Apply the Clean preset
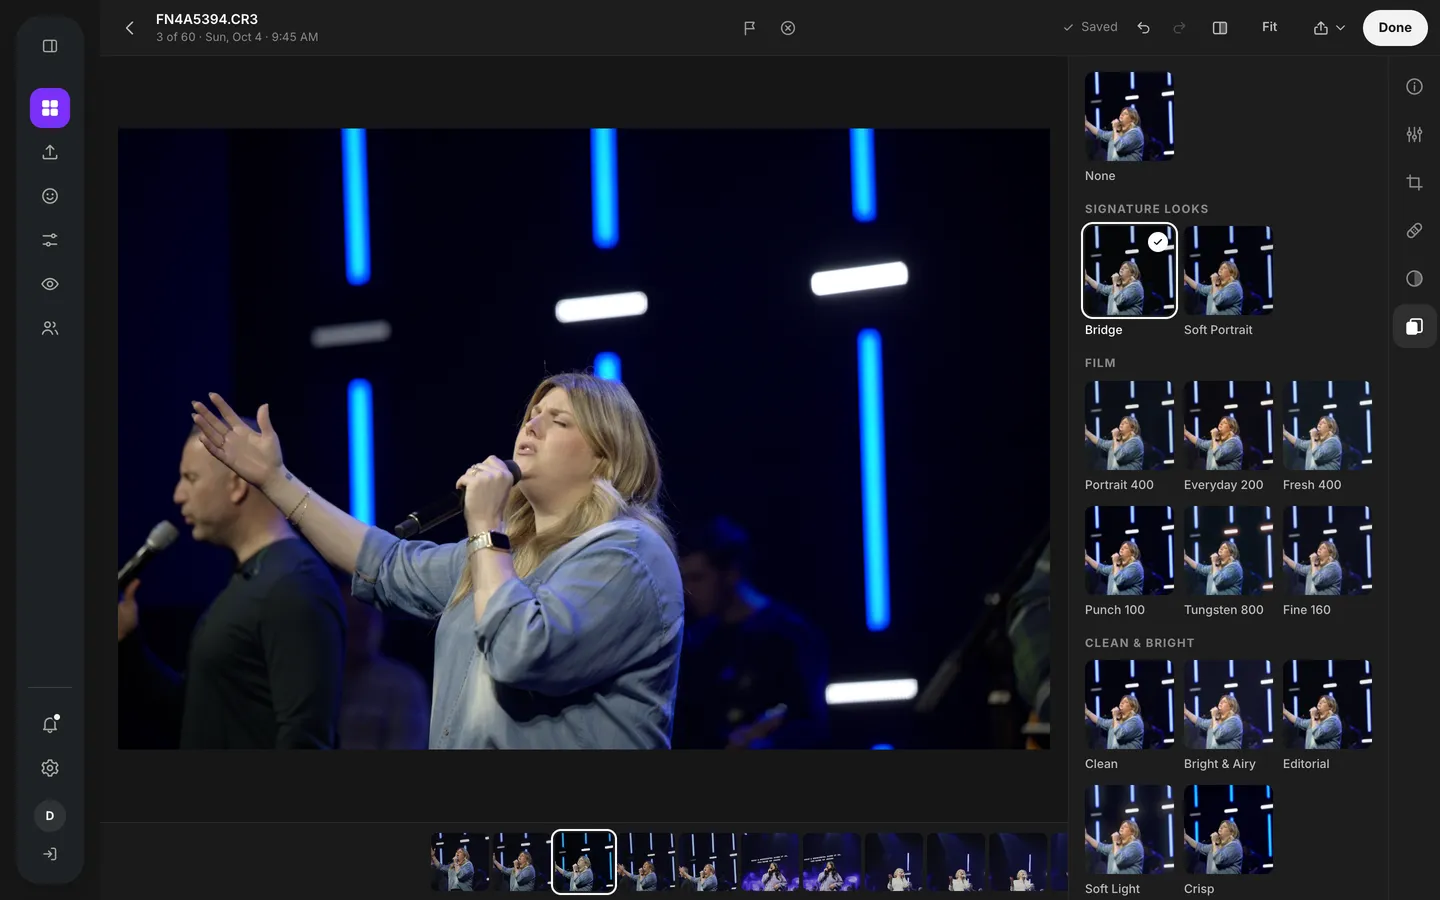1440x900 pixels. pos(1130,704)
